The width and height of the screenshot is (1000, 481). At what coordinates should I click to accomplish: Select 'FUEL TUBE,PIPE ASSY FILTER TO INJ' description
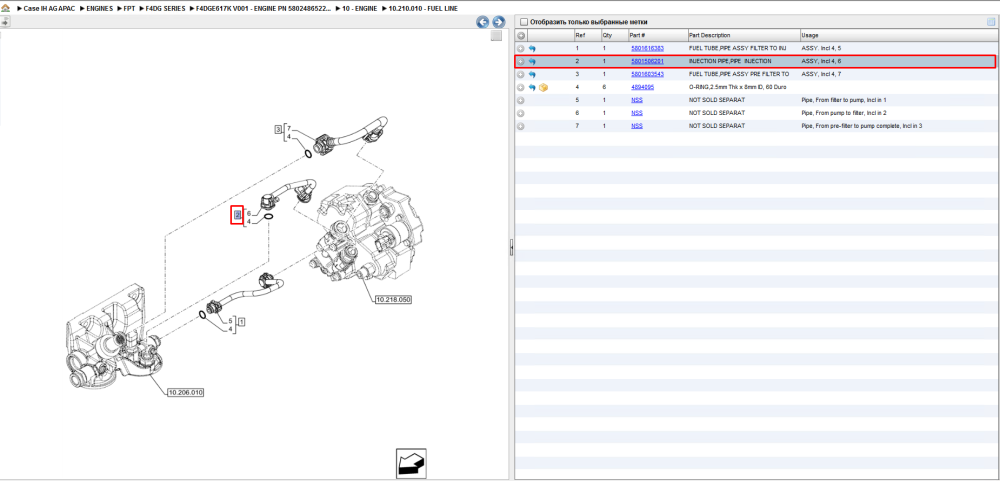tap(738, 48)
